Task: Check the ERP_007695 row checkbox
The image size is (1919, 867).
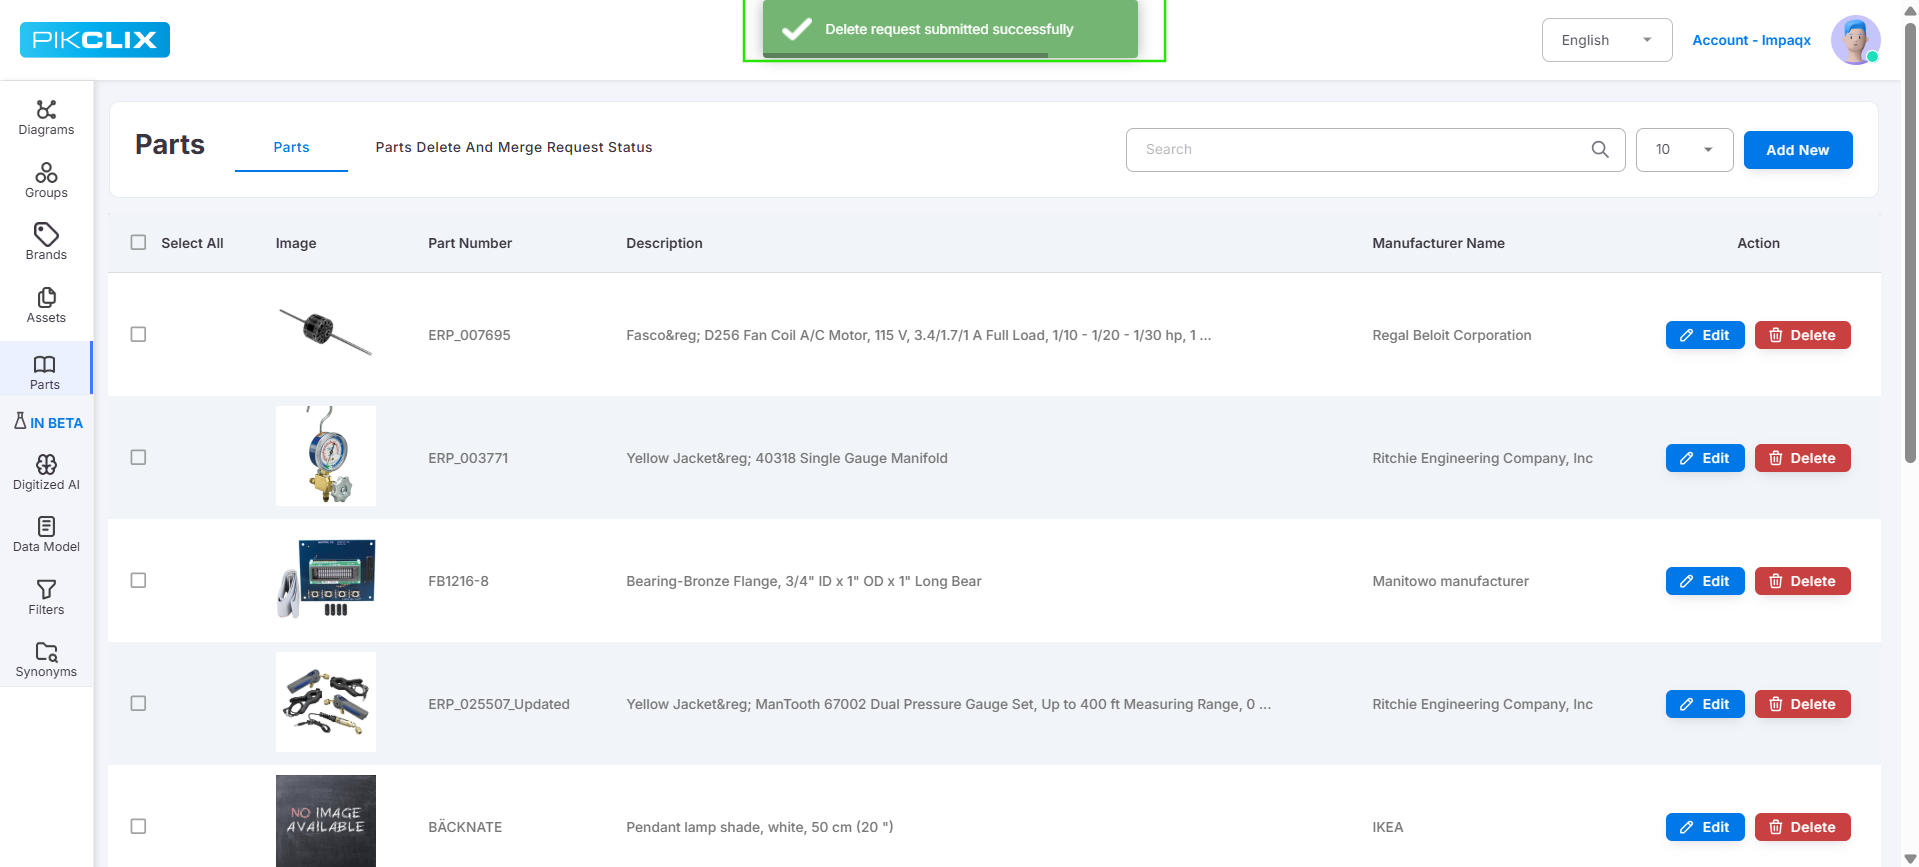Action: click(139, 334)
